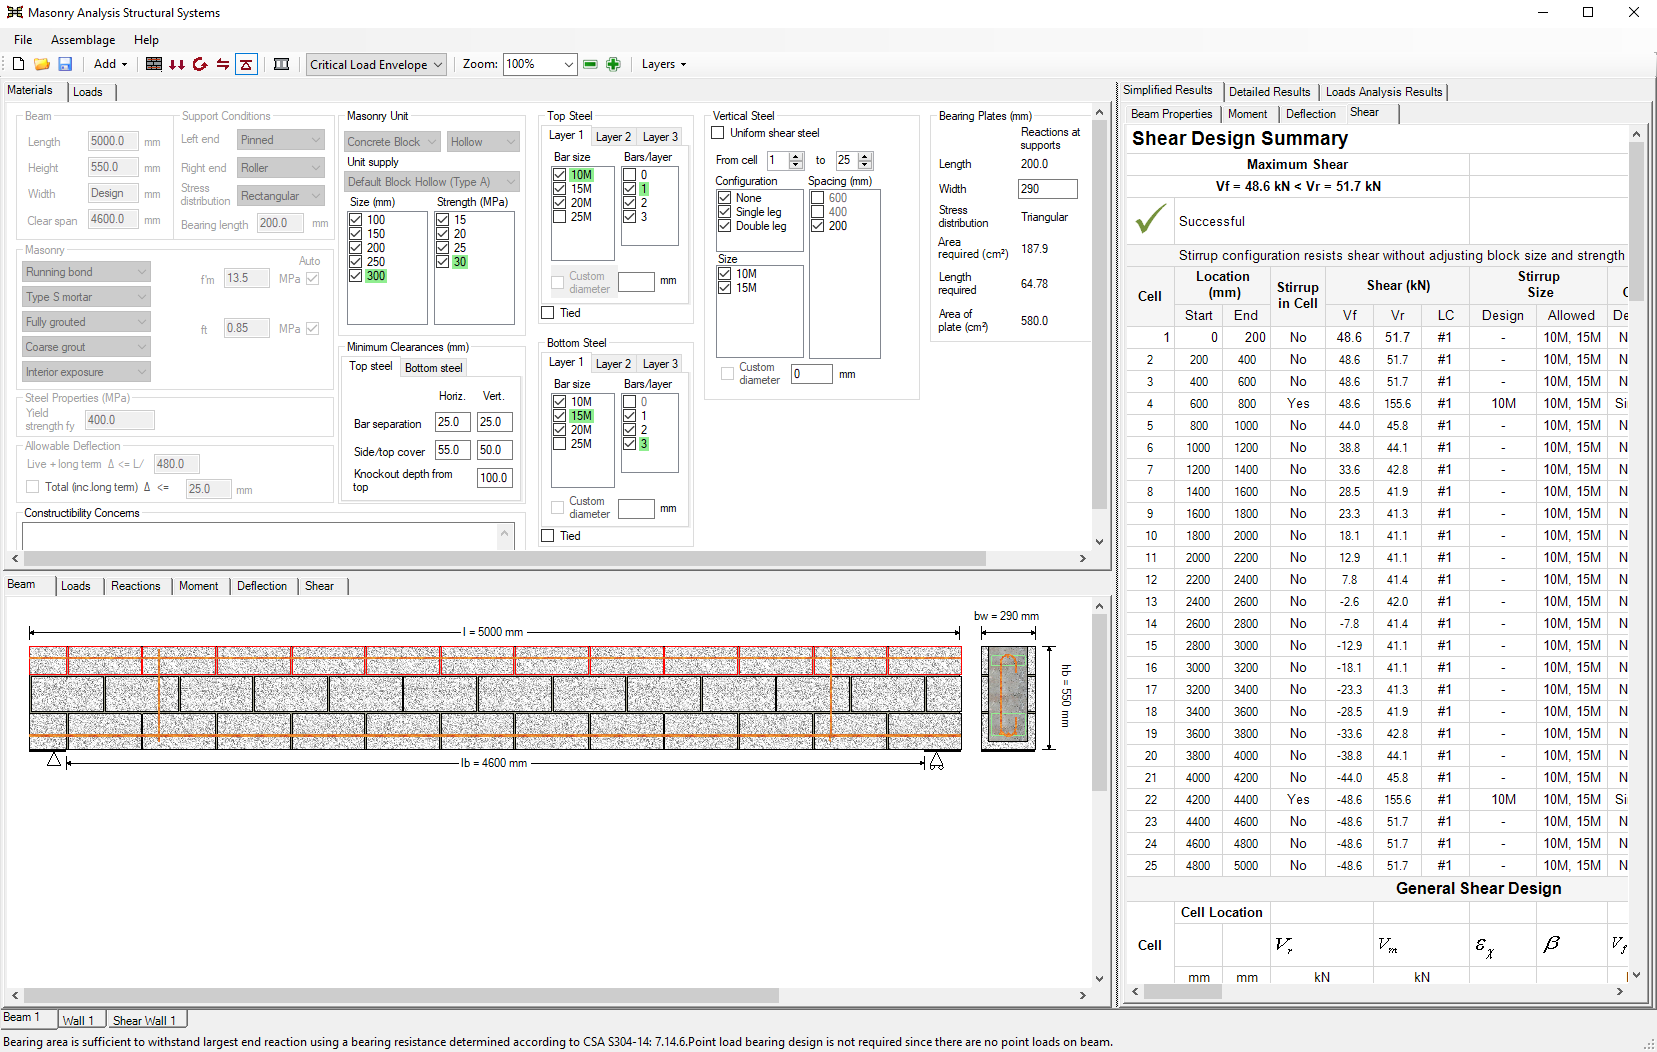Open the Assemblage menu
Screen dimensions: 1657x1052
pos(83,40)
